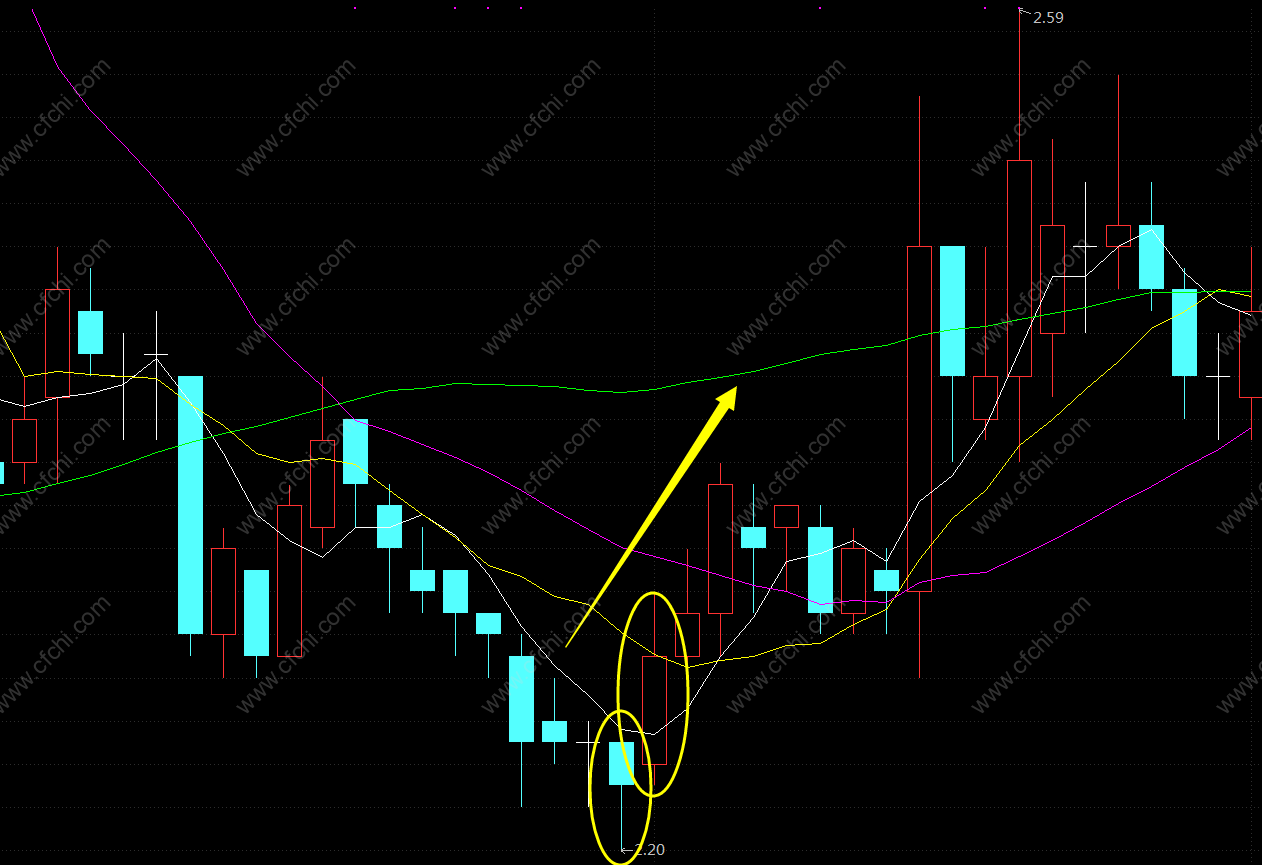Click the yellow arrow's tail end
The height and width of the screenshot is (865, 1262).
pos(567,645)
